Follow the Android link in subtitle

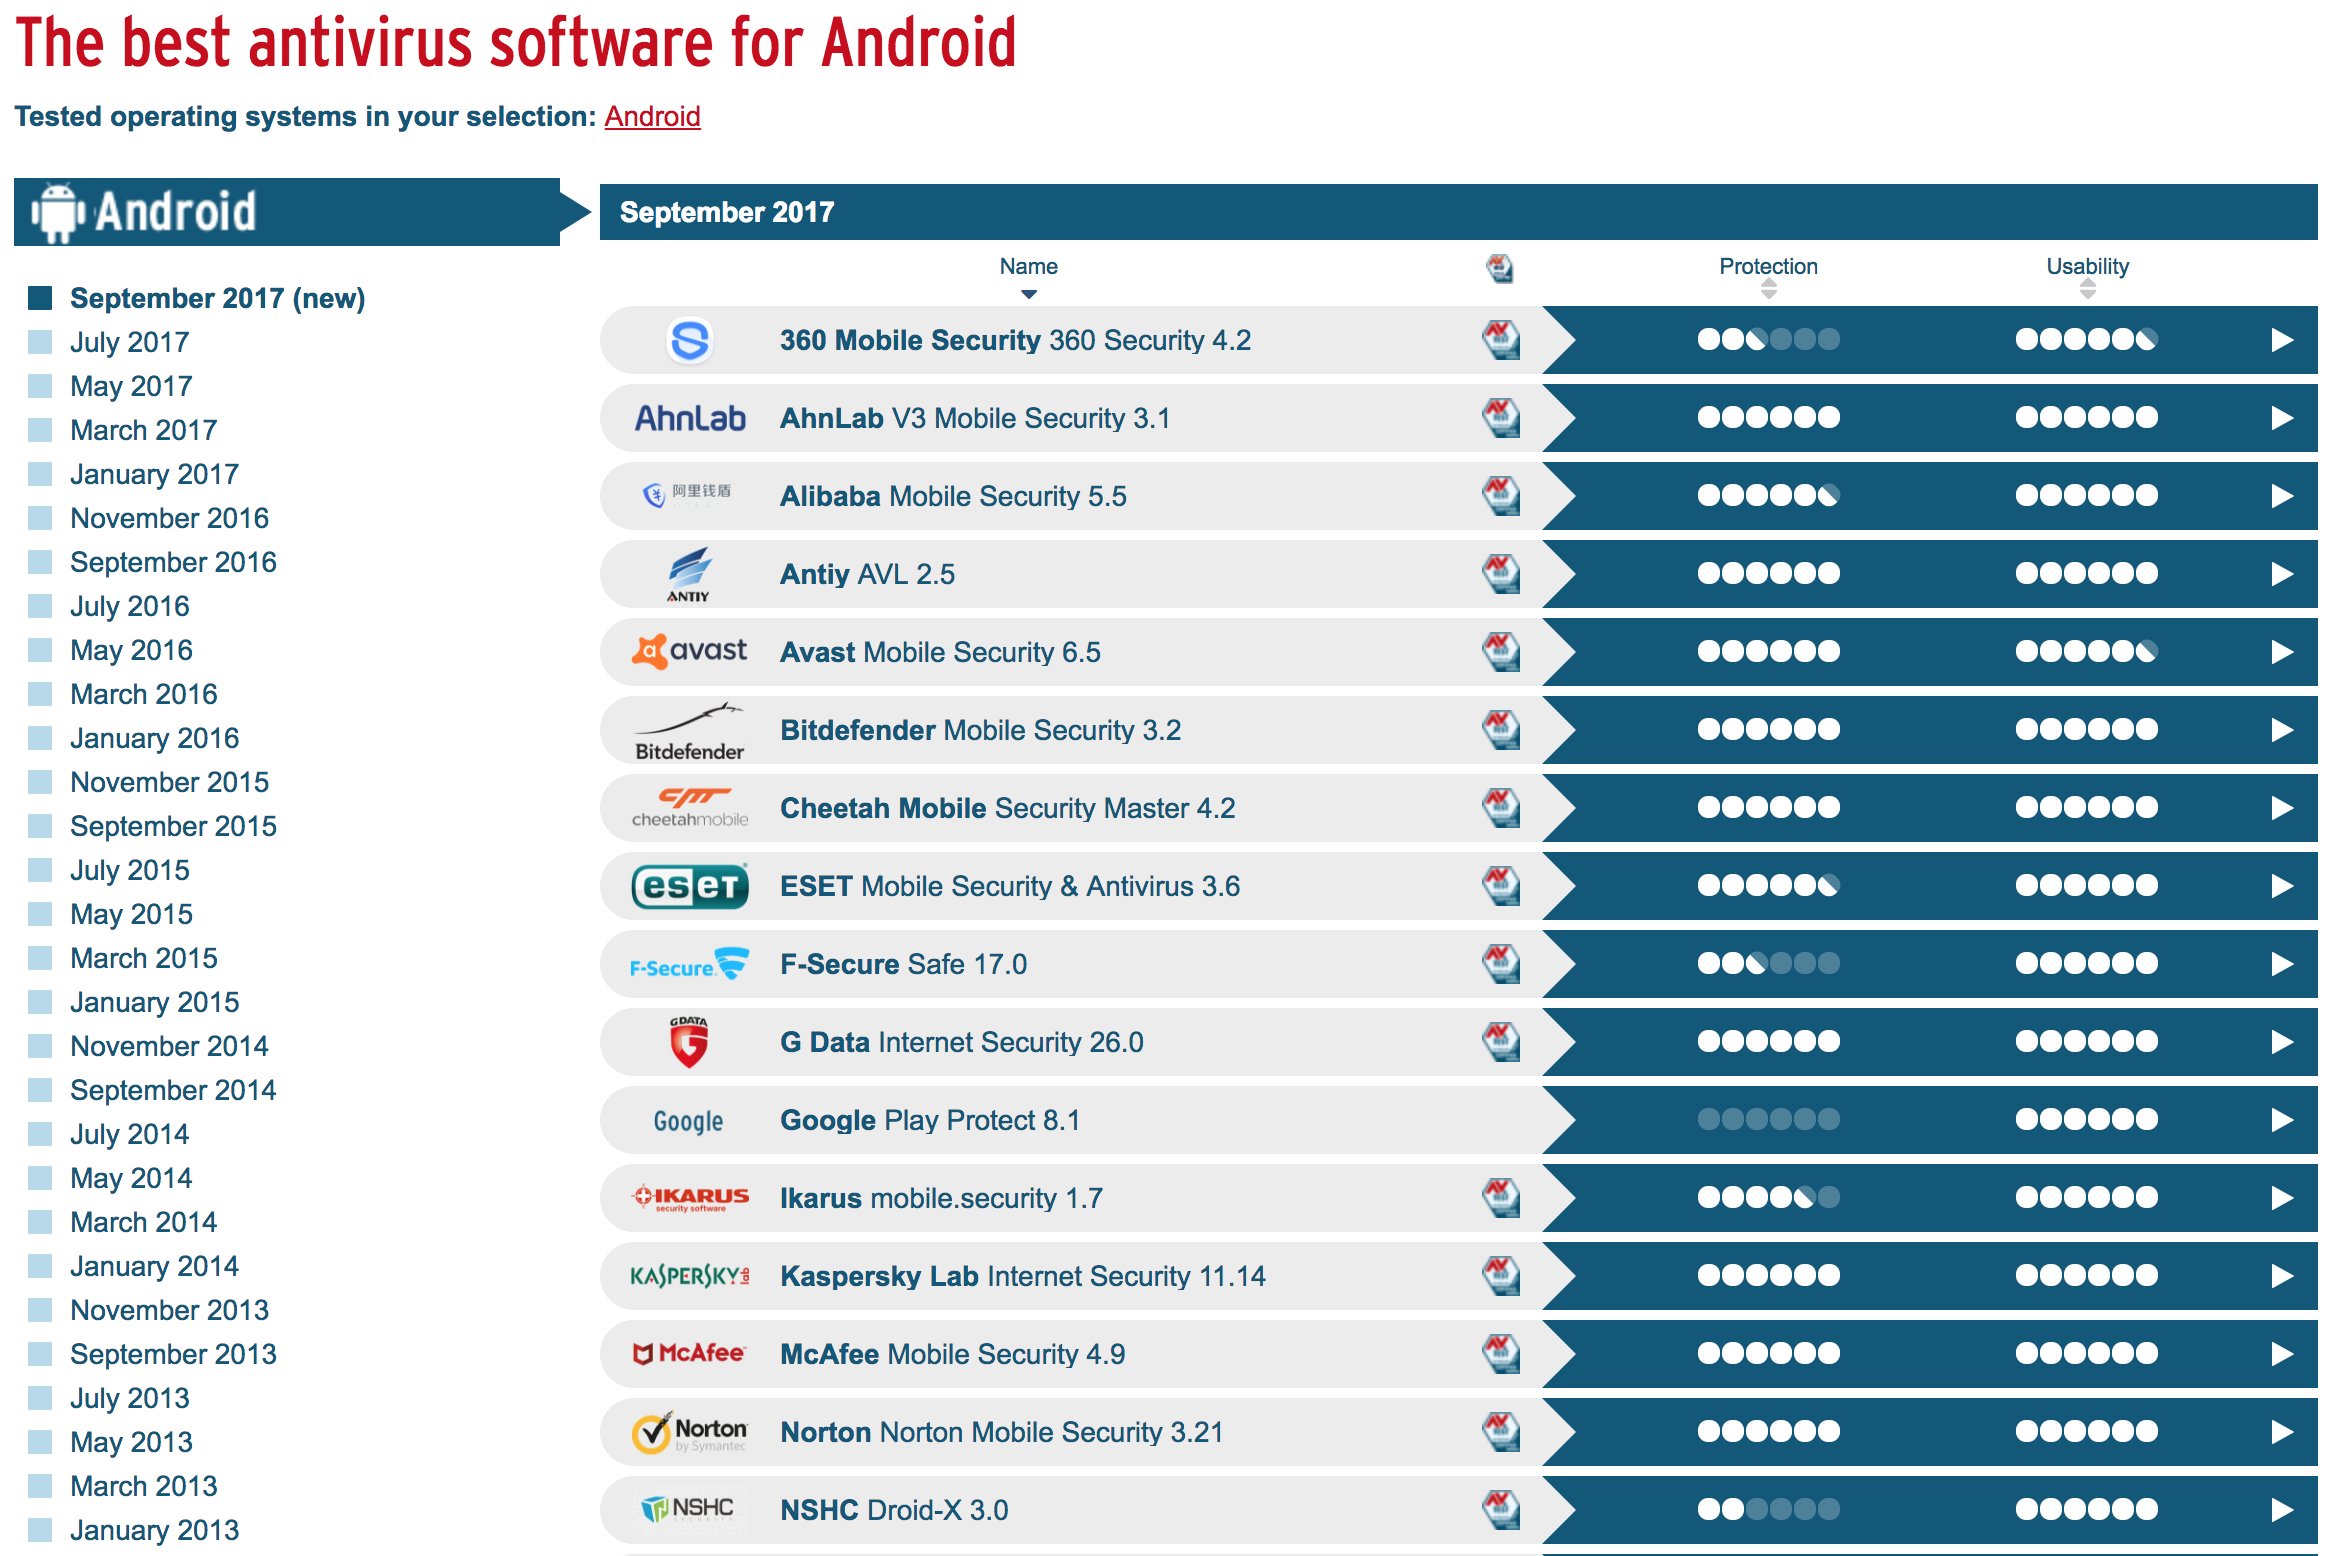point(652,116)
